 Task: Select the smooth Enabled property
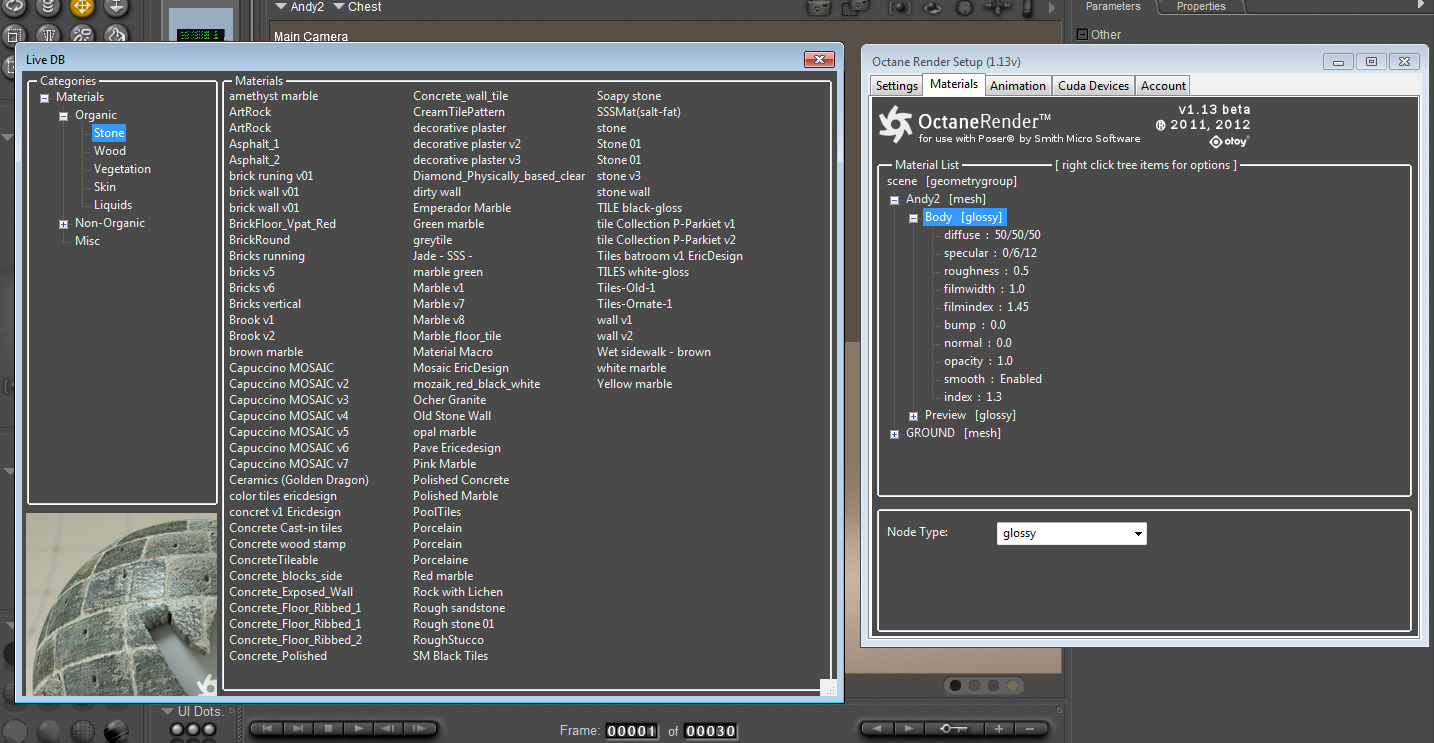993,380
